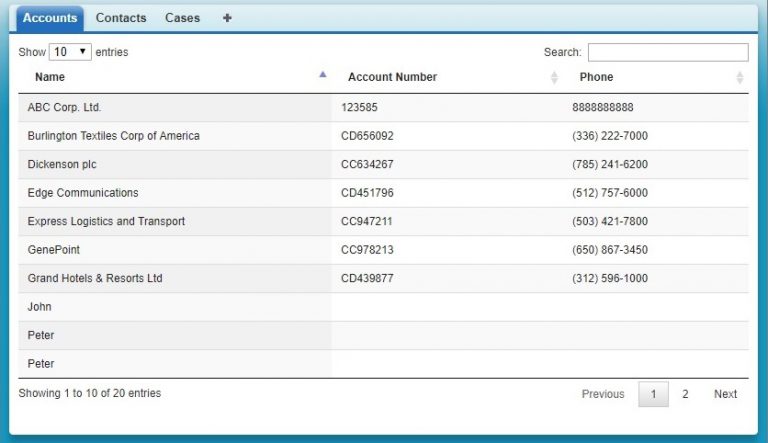Click the Name column header text
This screenshot has height=443, width=768.
pos(50,77)
